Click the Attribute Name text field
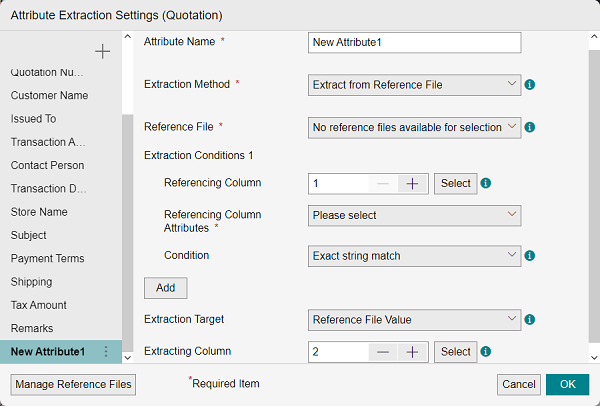 [414, 42]
